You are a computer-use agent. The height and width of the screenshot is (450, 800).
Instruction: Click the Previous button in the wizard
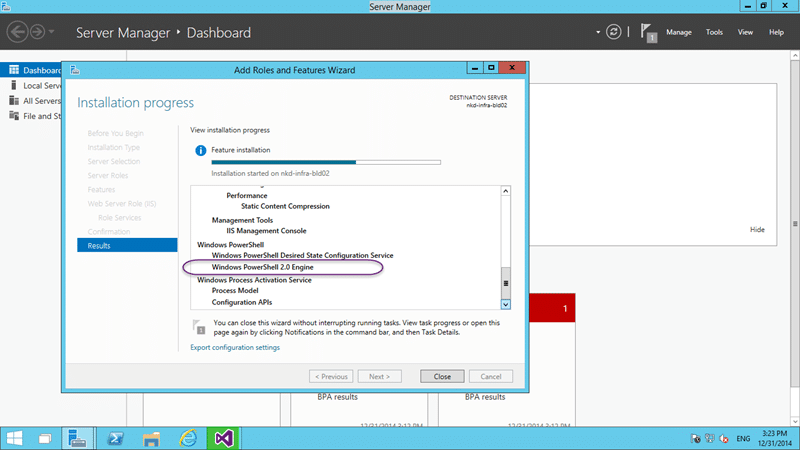pyautogui.click(x=331, y=377)
